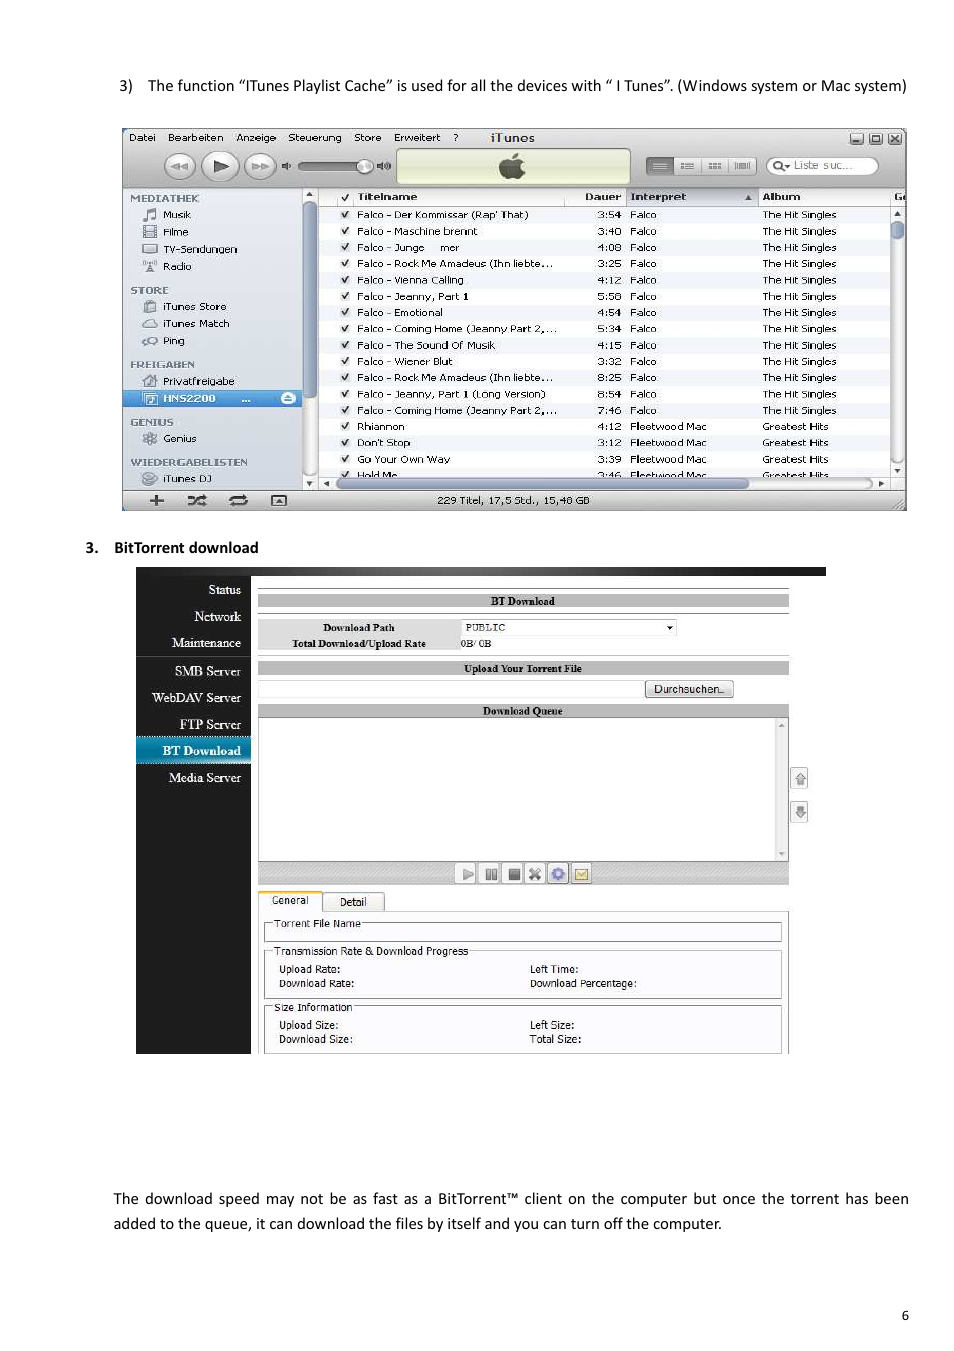Open BT Download settings with gear icon
Screen dimensions: 954x1351
click(558, 873)
